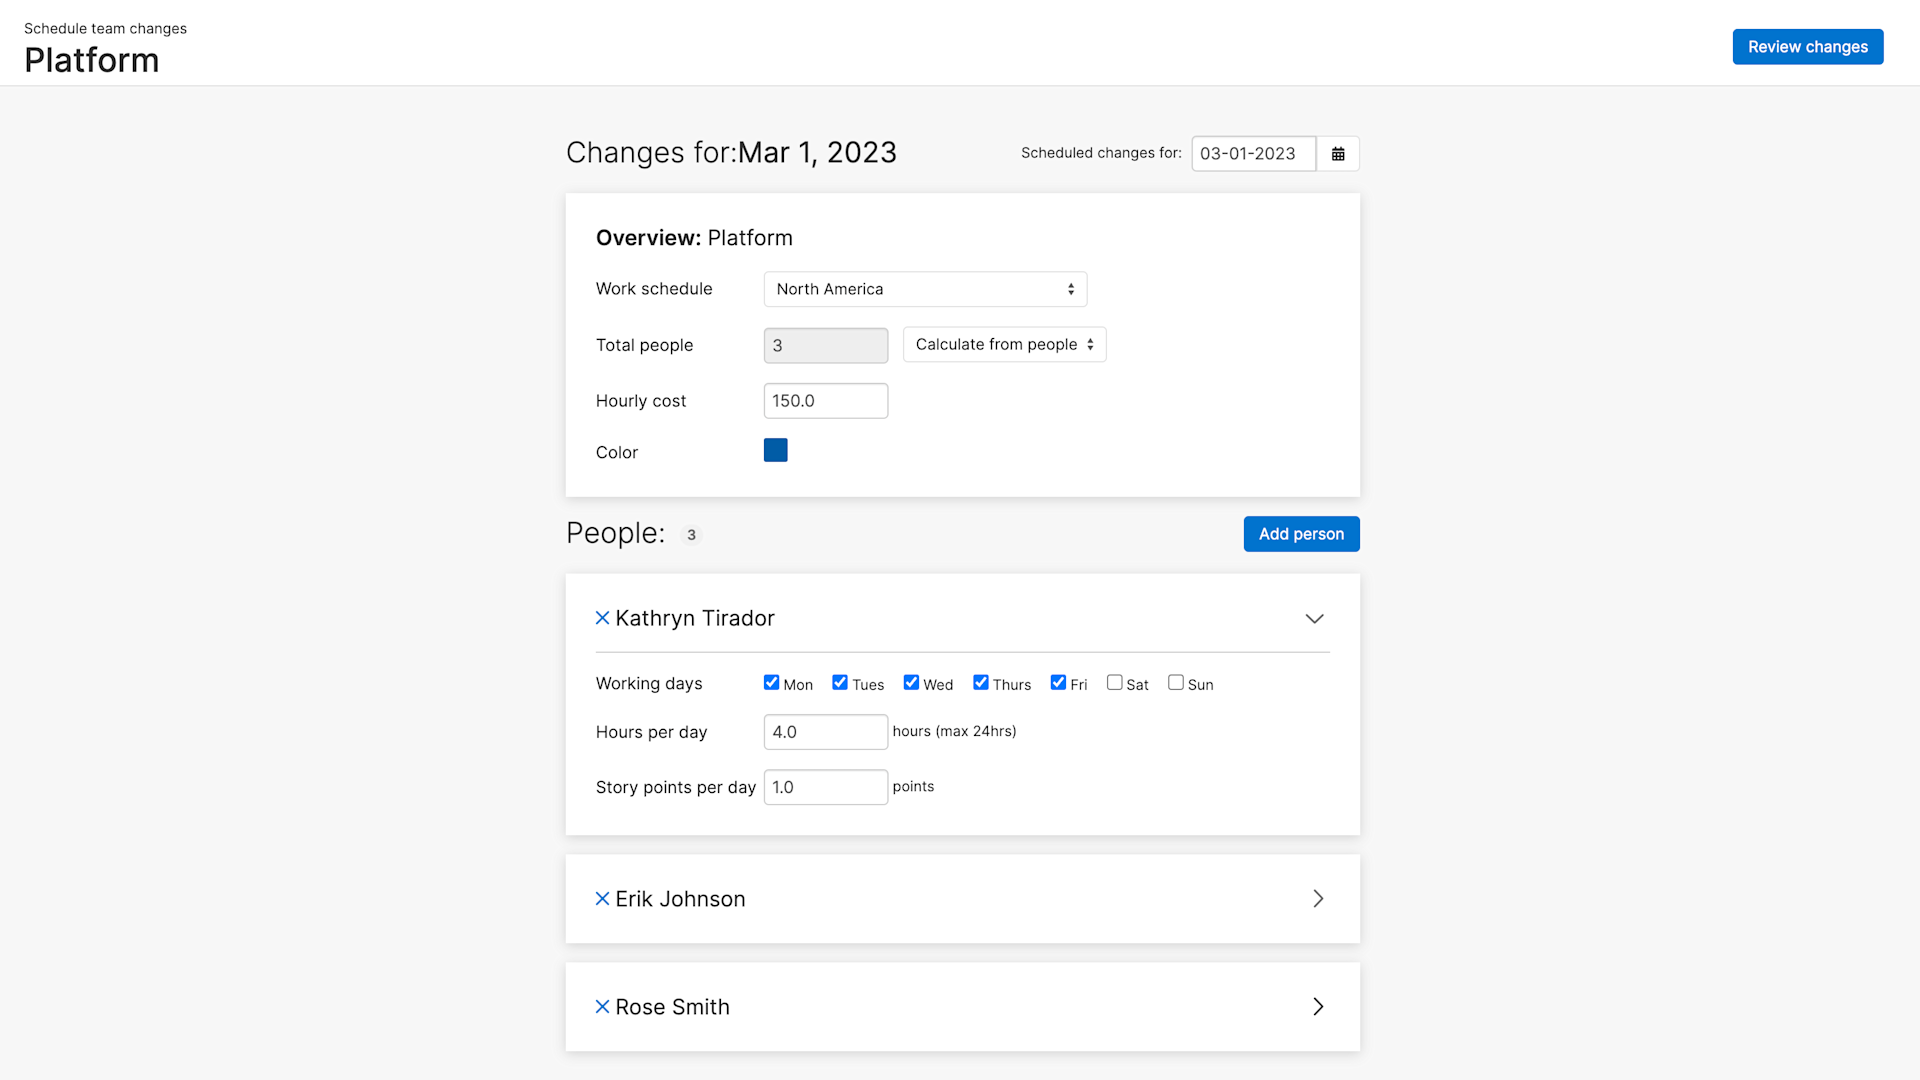Viewport: 1920px width, 1080px height.
Task: Remove Erik Johnson with the X icon
Action: tap(602, 898)
